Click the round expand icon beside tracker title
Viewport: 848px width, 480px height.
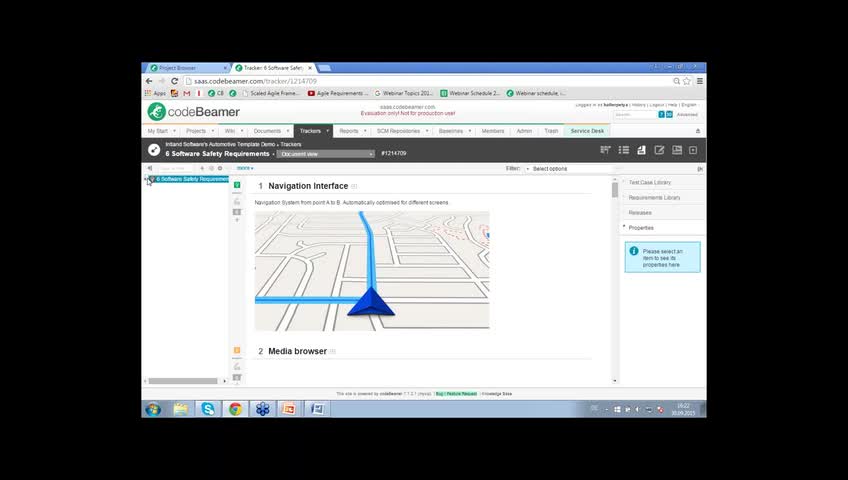(154, 150)
